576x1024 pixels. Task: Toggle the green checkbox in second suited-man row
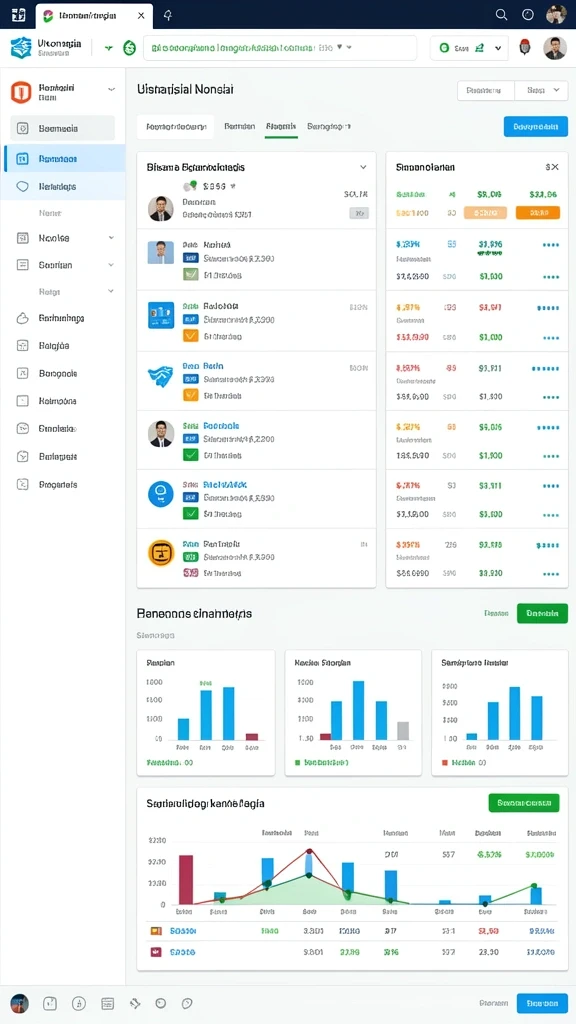pos(190,455)
